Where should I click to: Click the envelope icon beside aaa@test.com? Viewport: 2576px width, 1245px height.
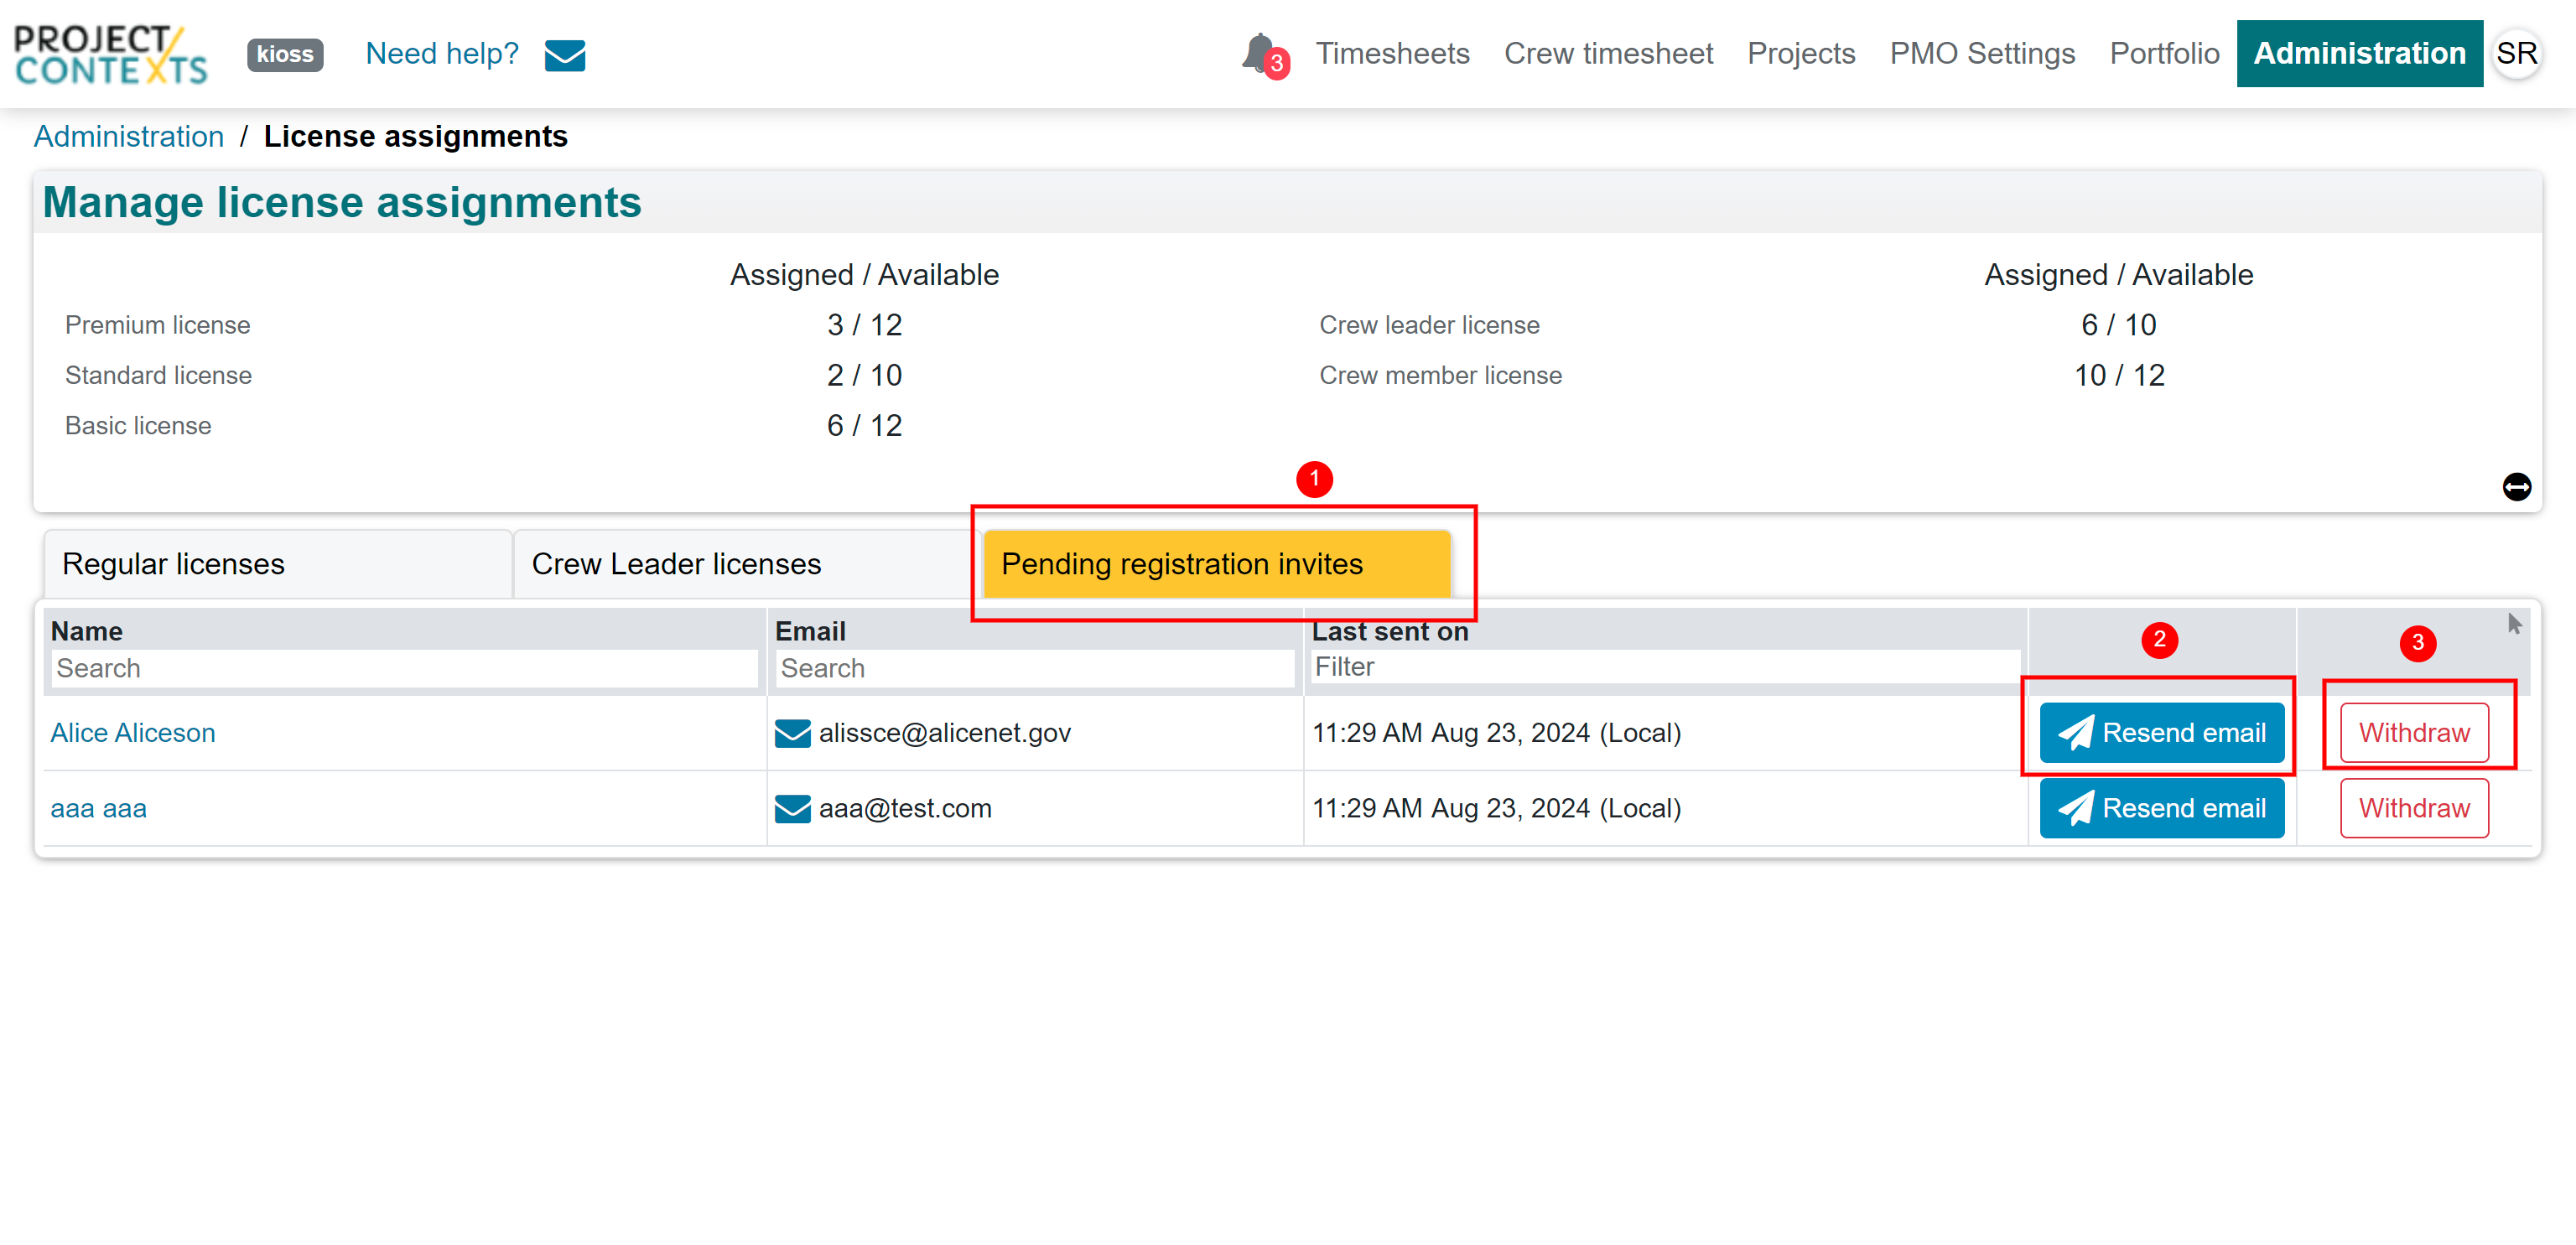point(792,808)
